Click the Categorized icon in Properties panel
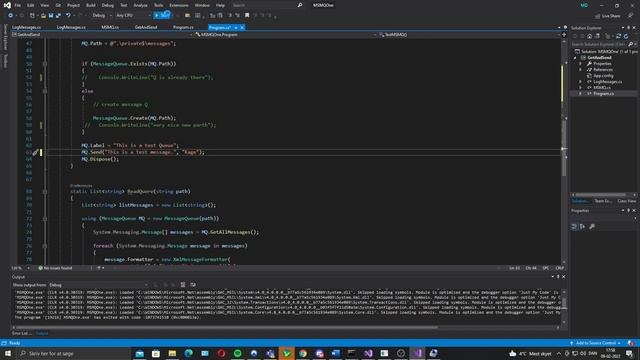Viewport: 640px width, 360px height. [x=574, y=227]
